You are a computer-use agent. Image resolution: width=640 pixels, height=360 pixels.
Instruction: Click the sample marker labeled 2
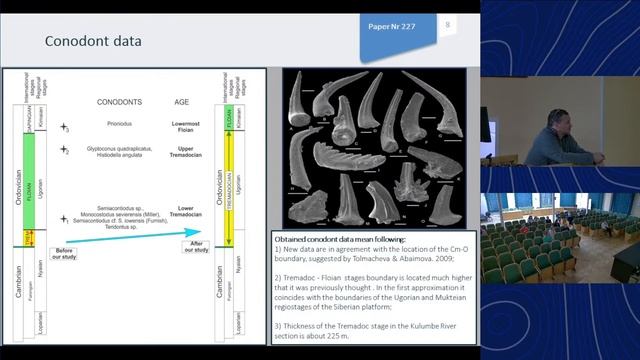click(x=64, y=150)
